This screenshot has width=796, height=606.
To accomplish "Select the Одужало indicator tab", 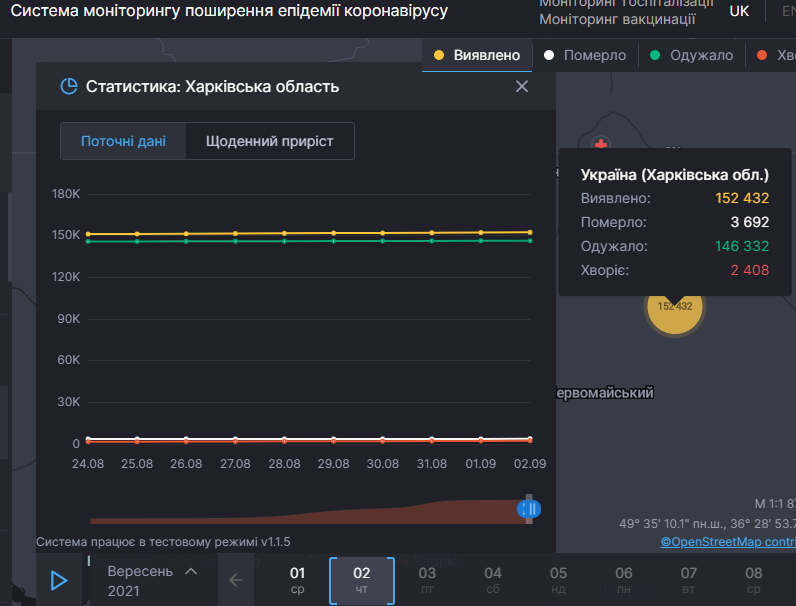I will (x=691, y=55).
